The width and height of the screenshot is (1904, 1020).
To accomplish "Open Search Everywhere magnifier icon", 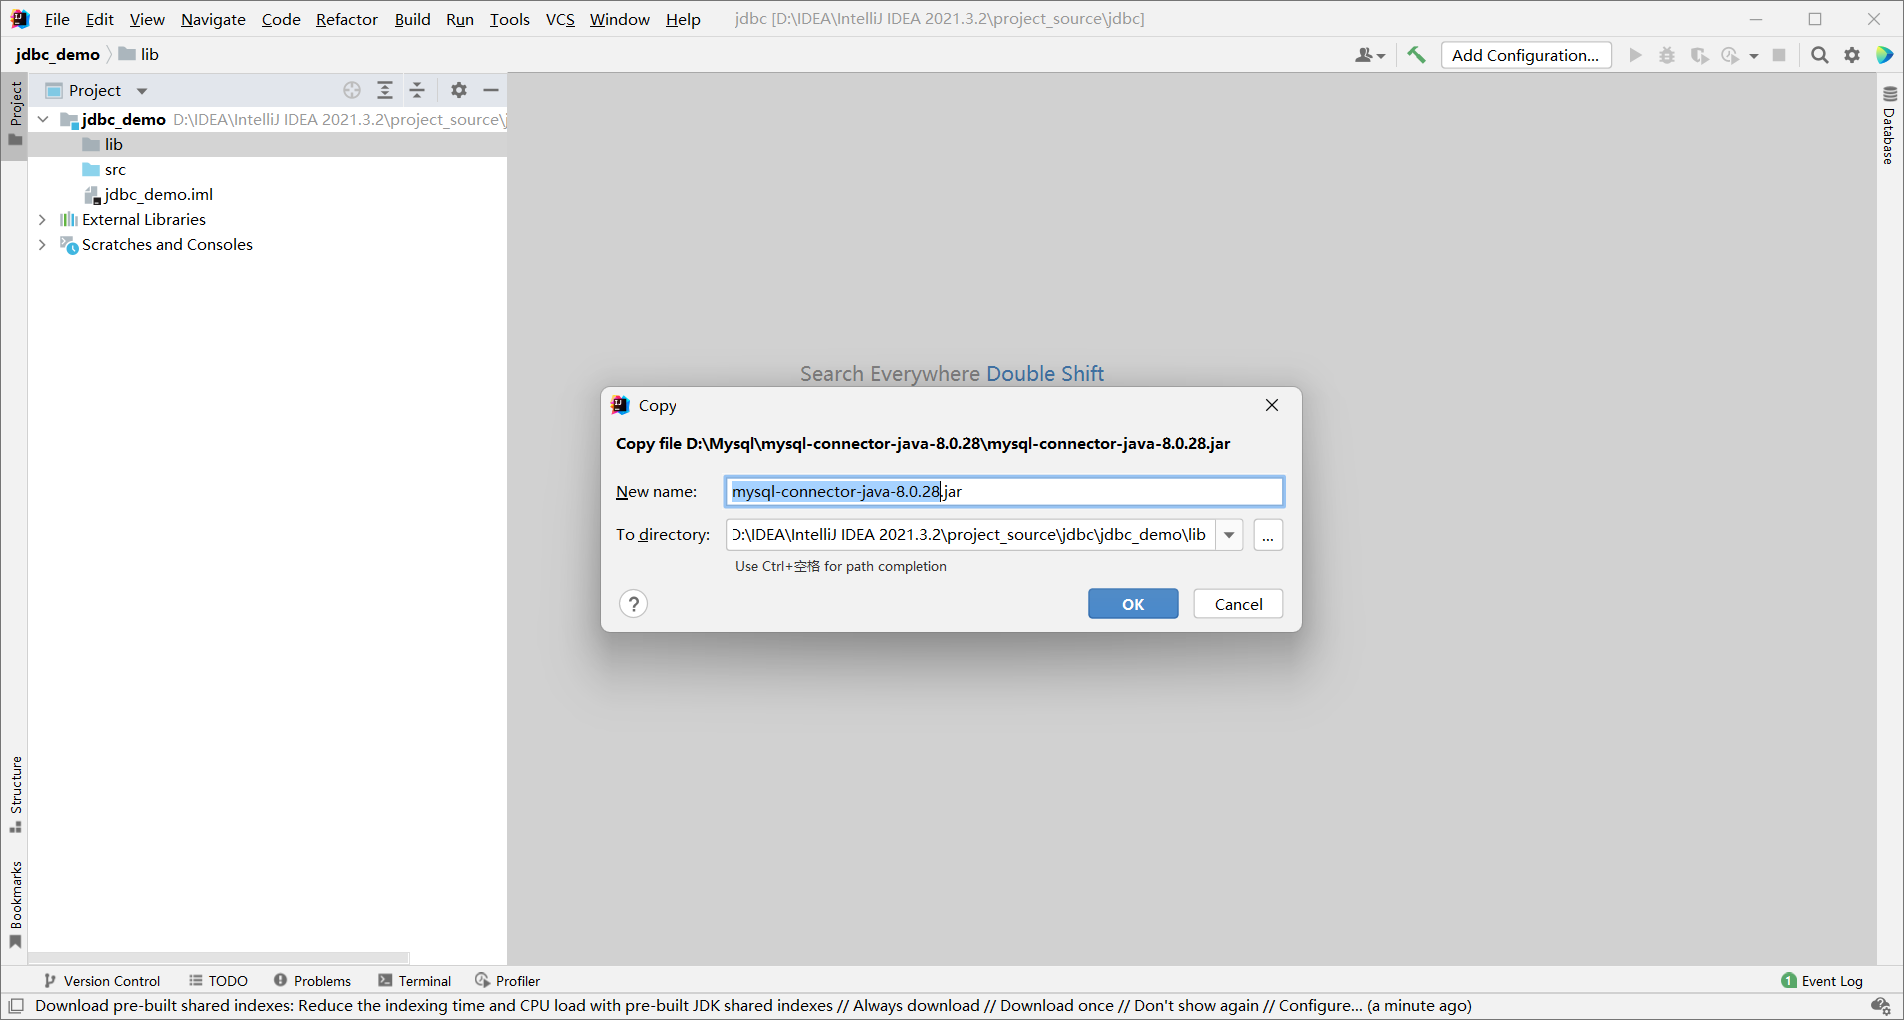I will [x=1820, y=55].
